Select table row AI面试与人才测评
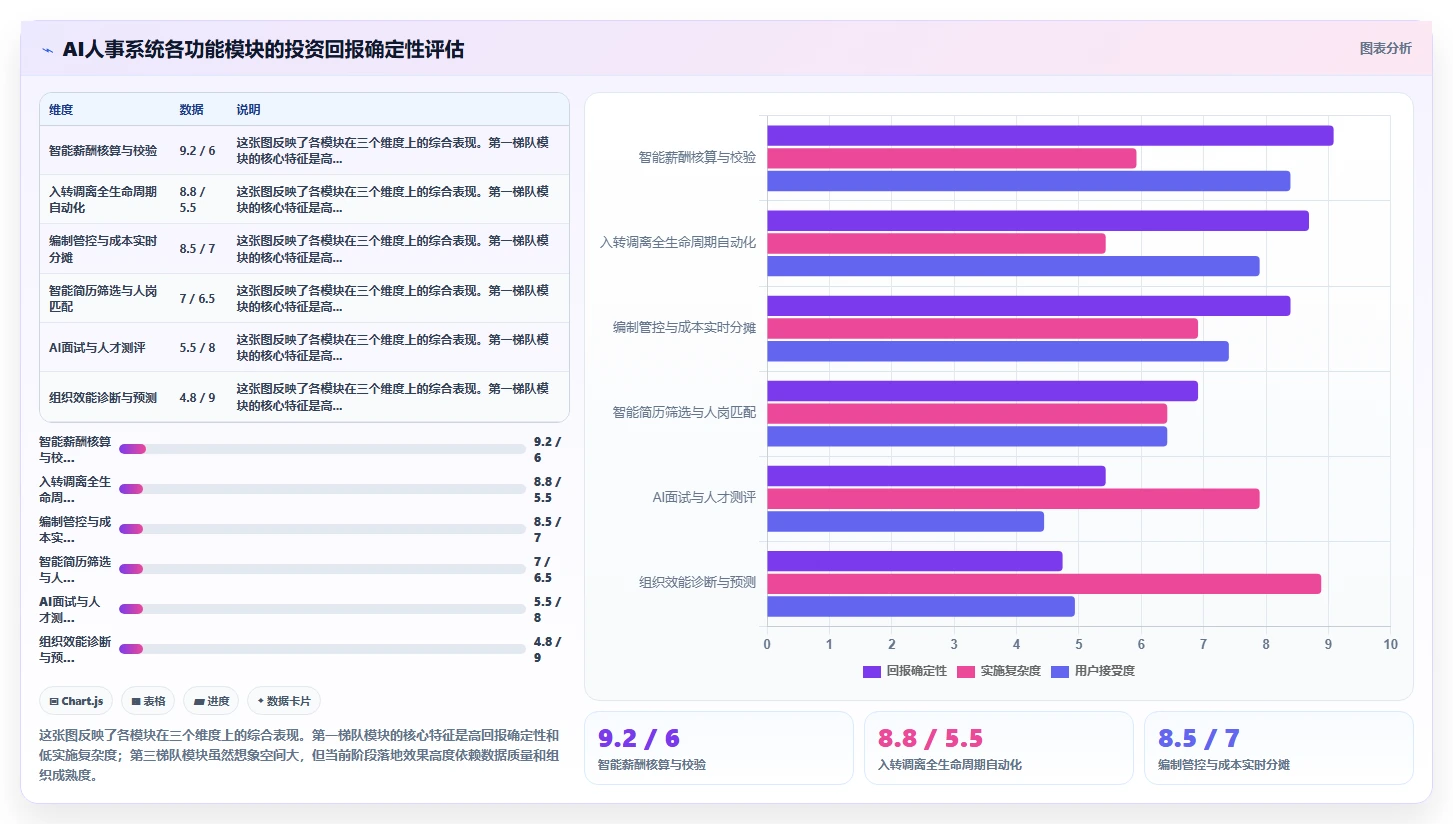1453x824 pixels. pos(304,347)
